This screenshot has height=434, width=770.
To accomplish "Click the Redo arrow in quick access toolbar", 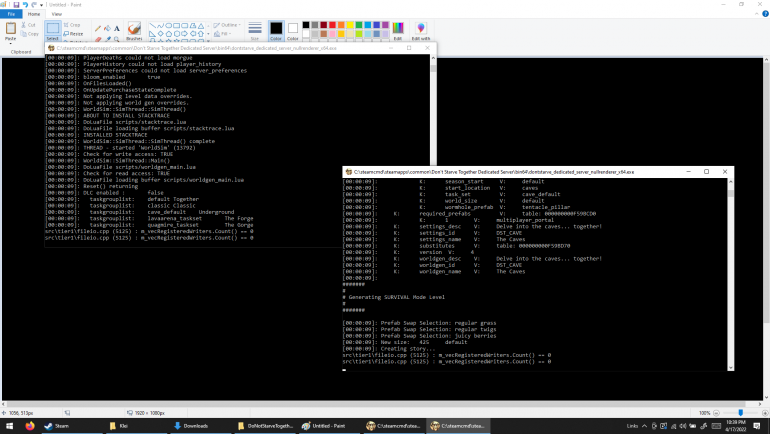I will 34,4.
